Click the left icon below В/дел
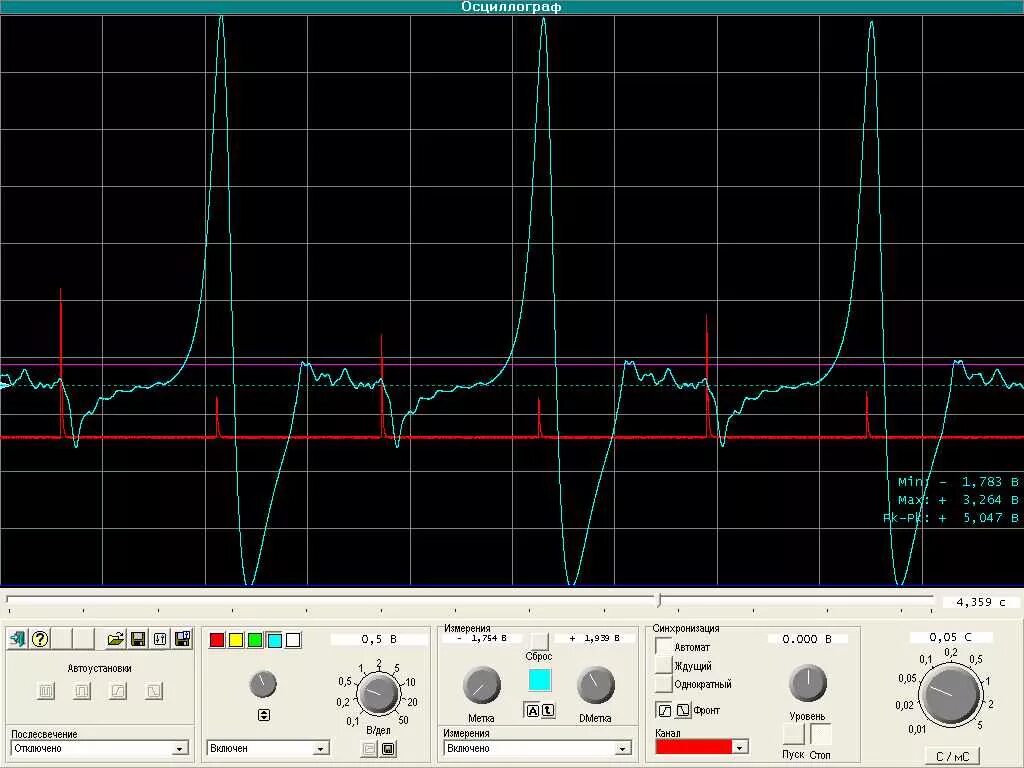 (x=370, y=748)
